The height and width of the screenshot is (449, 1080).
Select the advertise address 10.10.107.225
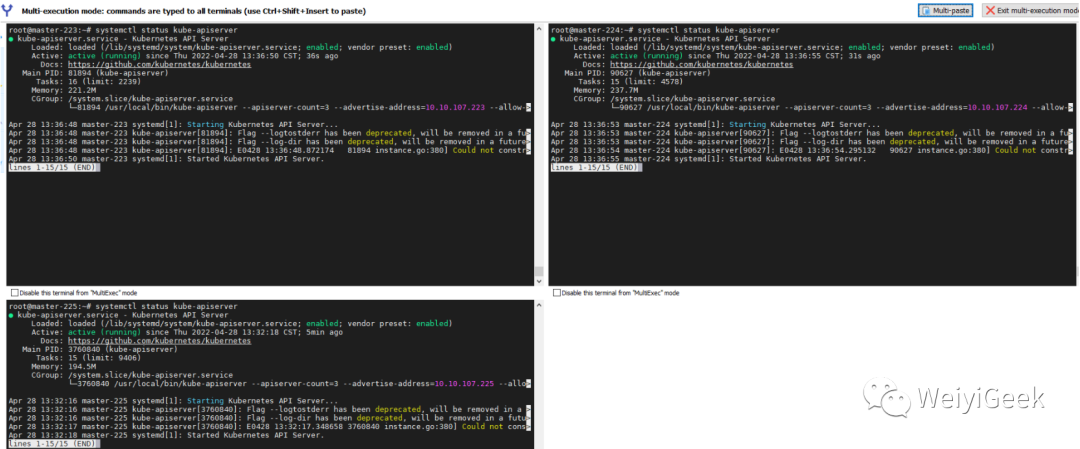[464, 384]
